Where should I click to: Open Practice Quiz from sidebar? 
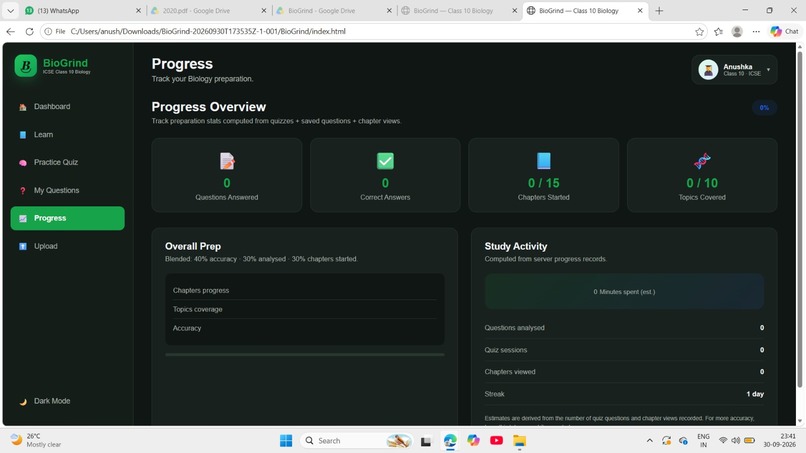[67, 162]
